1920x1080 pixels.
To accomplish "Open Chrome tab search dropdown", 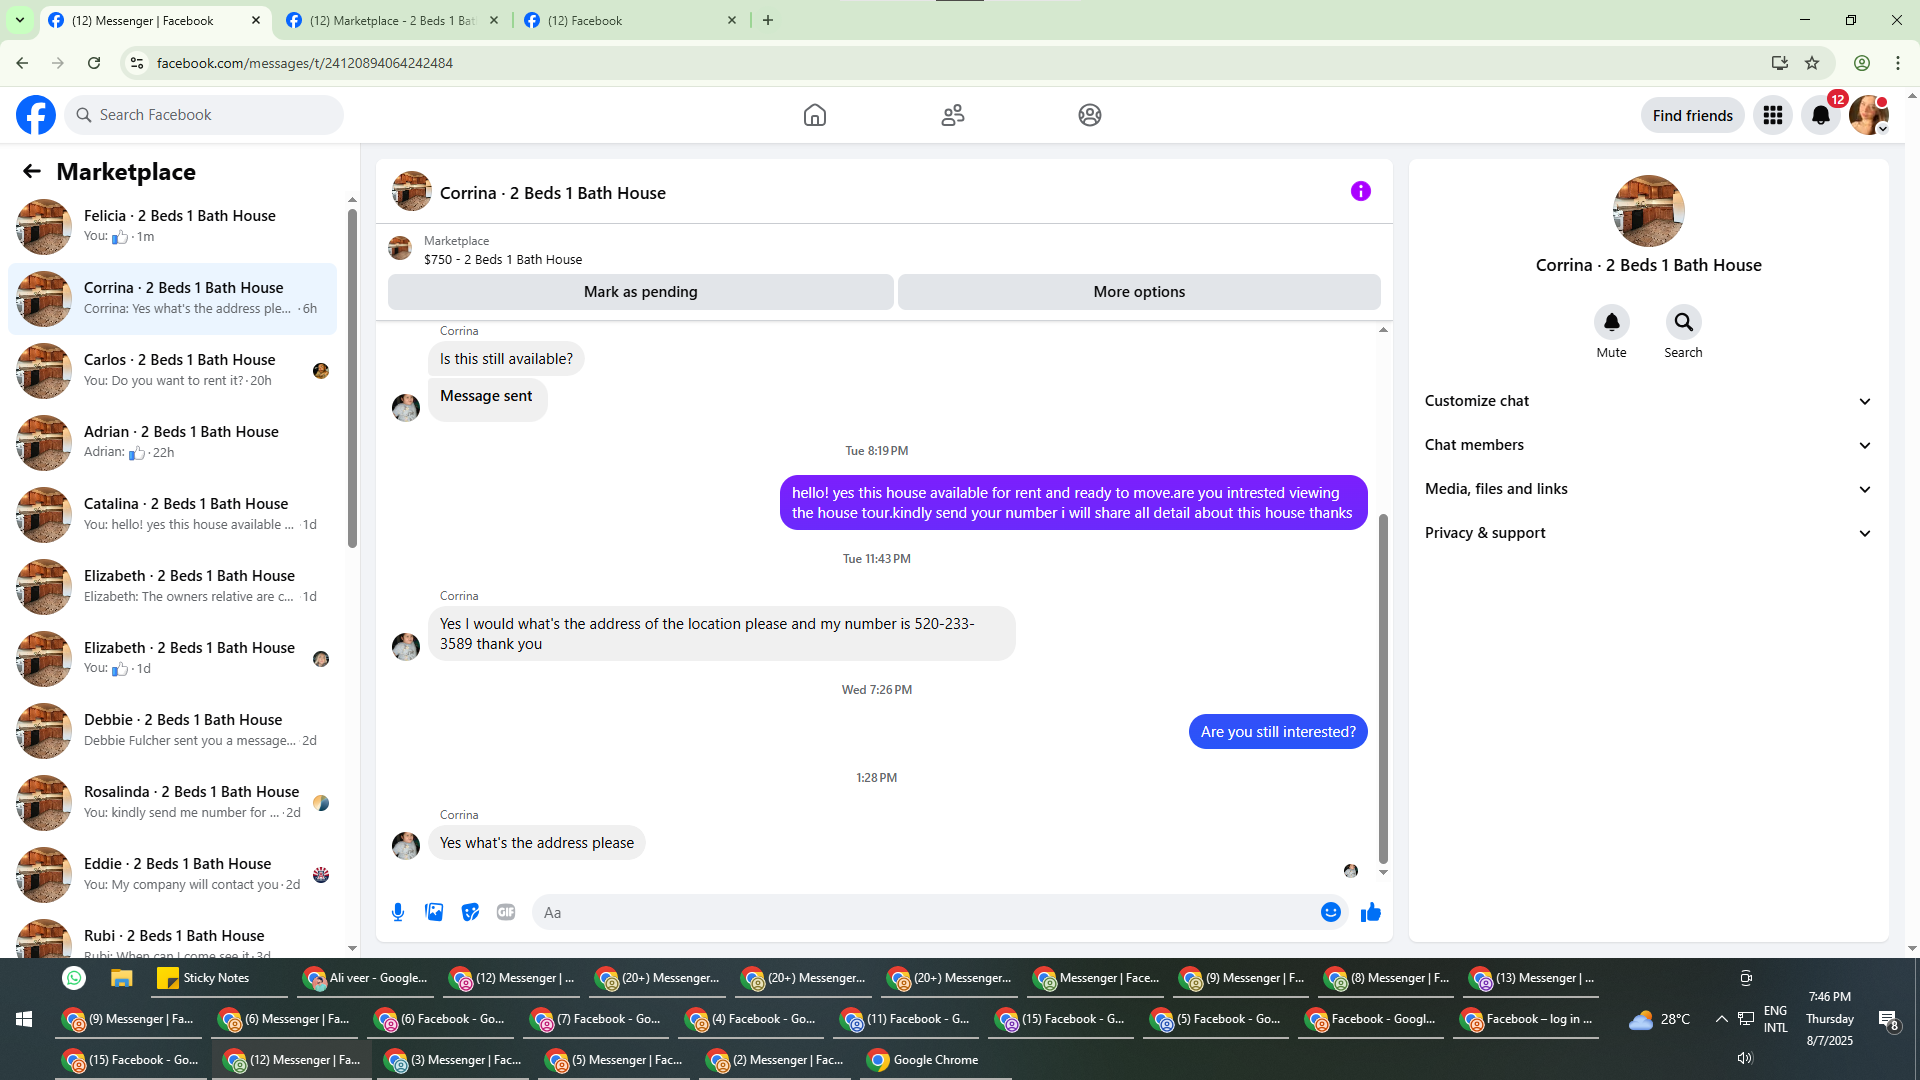I will coord(20,20).
